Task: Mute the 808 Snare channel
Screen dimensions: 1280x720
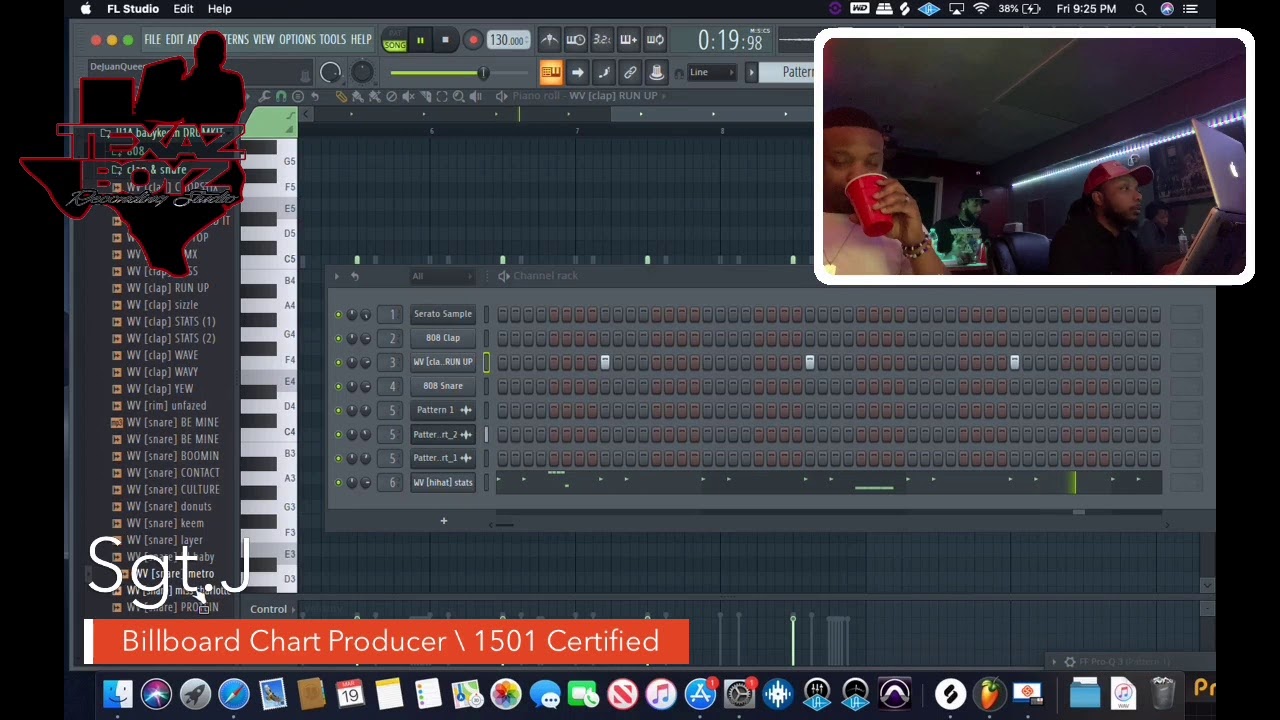Action: point(338,386)
